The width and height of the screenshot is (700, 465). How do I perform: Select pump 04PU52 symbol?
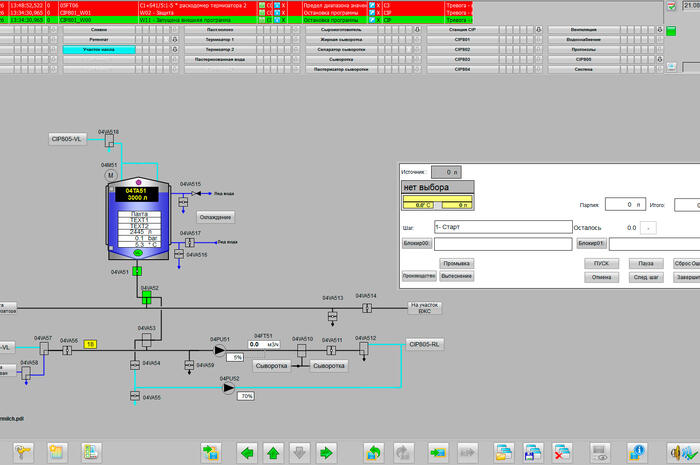coord(229,388)
